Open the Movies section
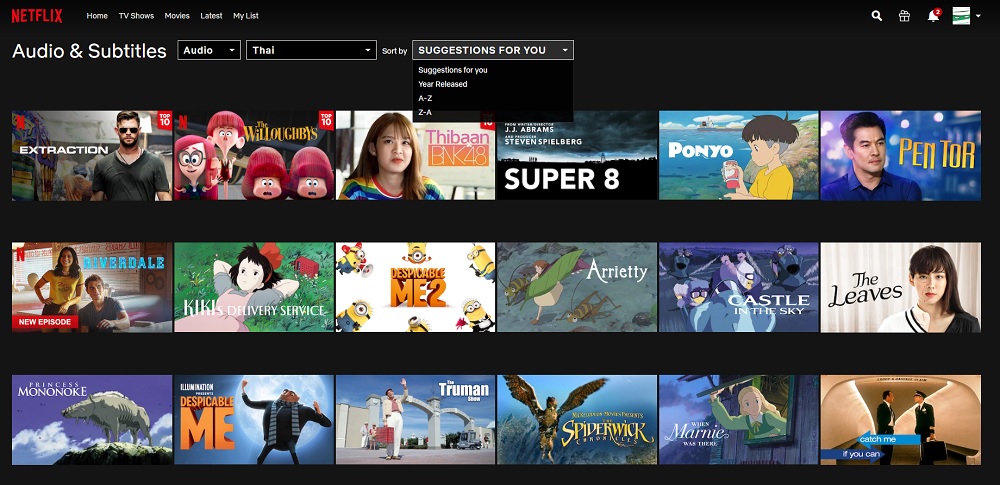 177,16
